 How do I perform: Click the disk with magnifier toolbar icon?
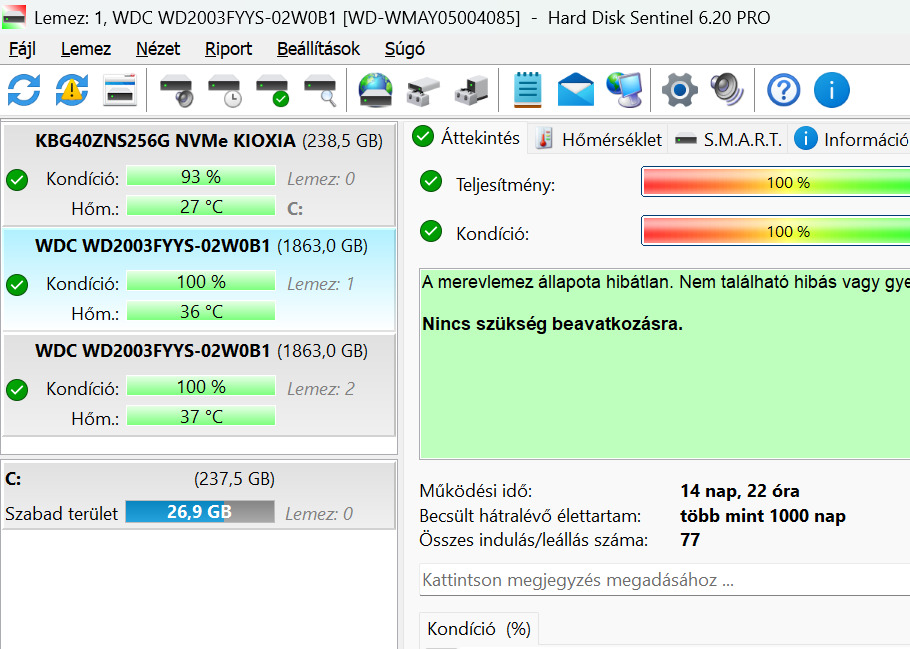(x=320, y=90)
